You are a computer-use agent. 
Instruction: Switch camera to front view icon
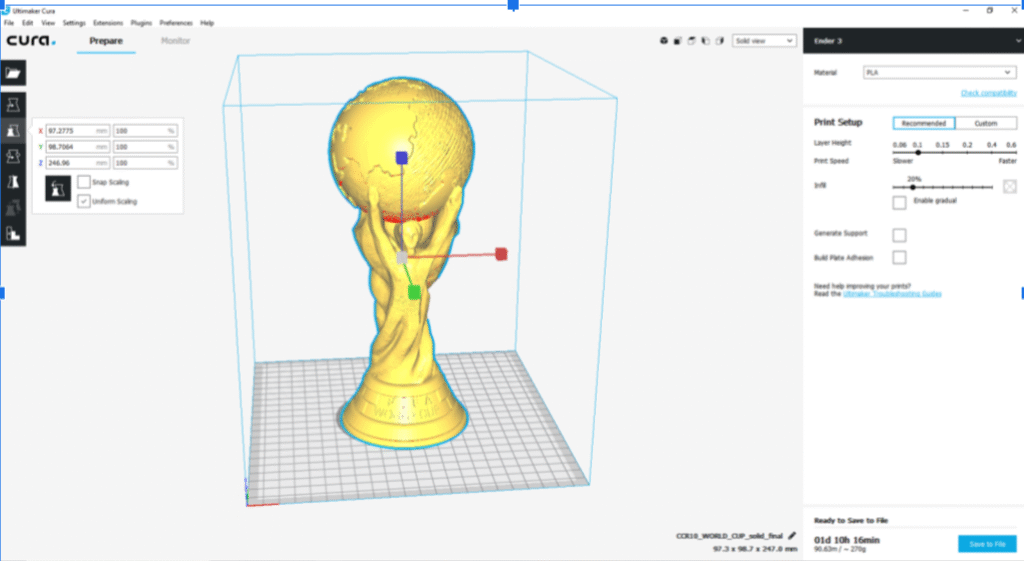(x=677, y=40)
